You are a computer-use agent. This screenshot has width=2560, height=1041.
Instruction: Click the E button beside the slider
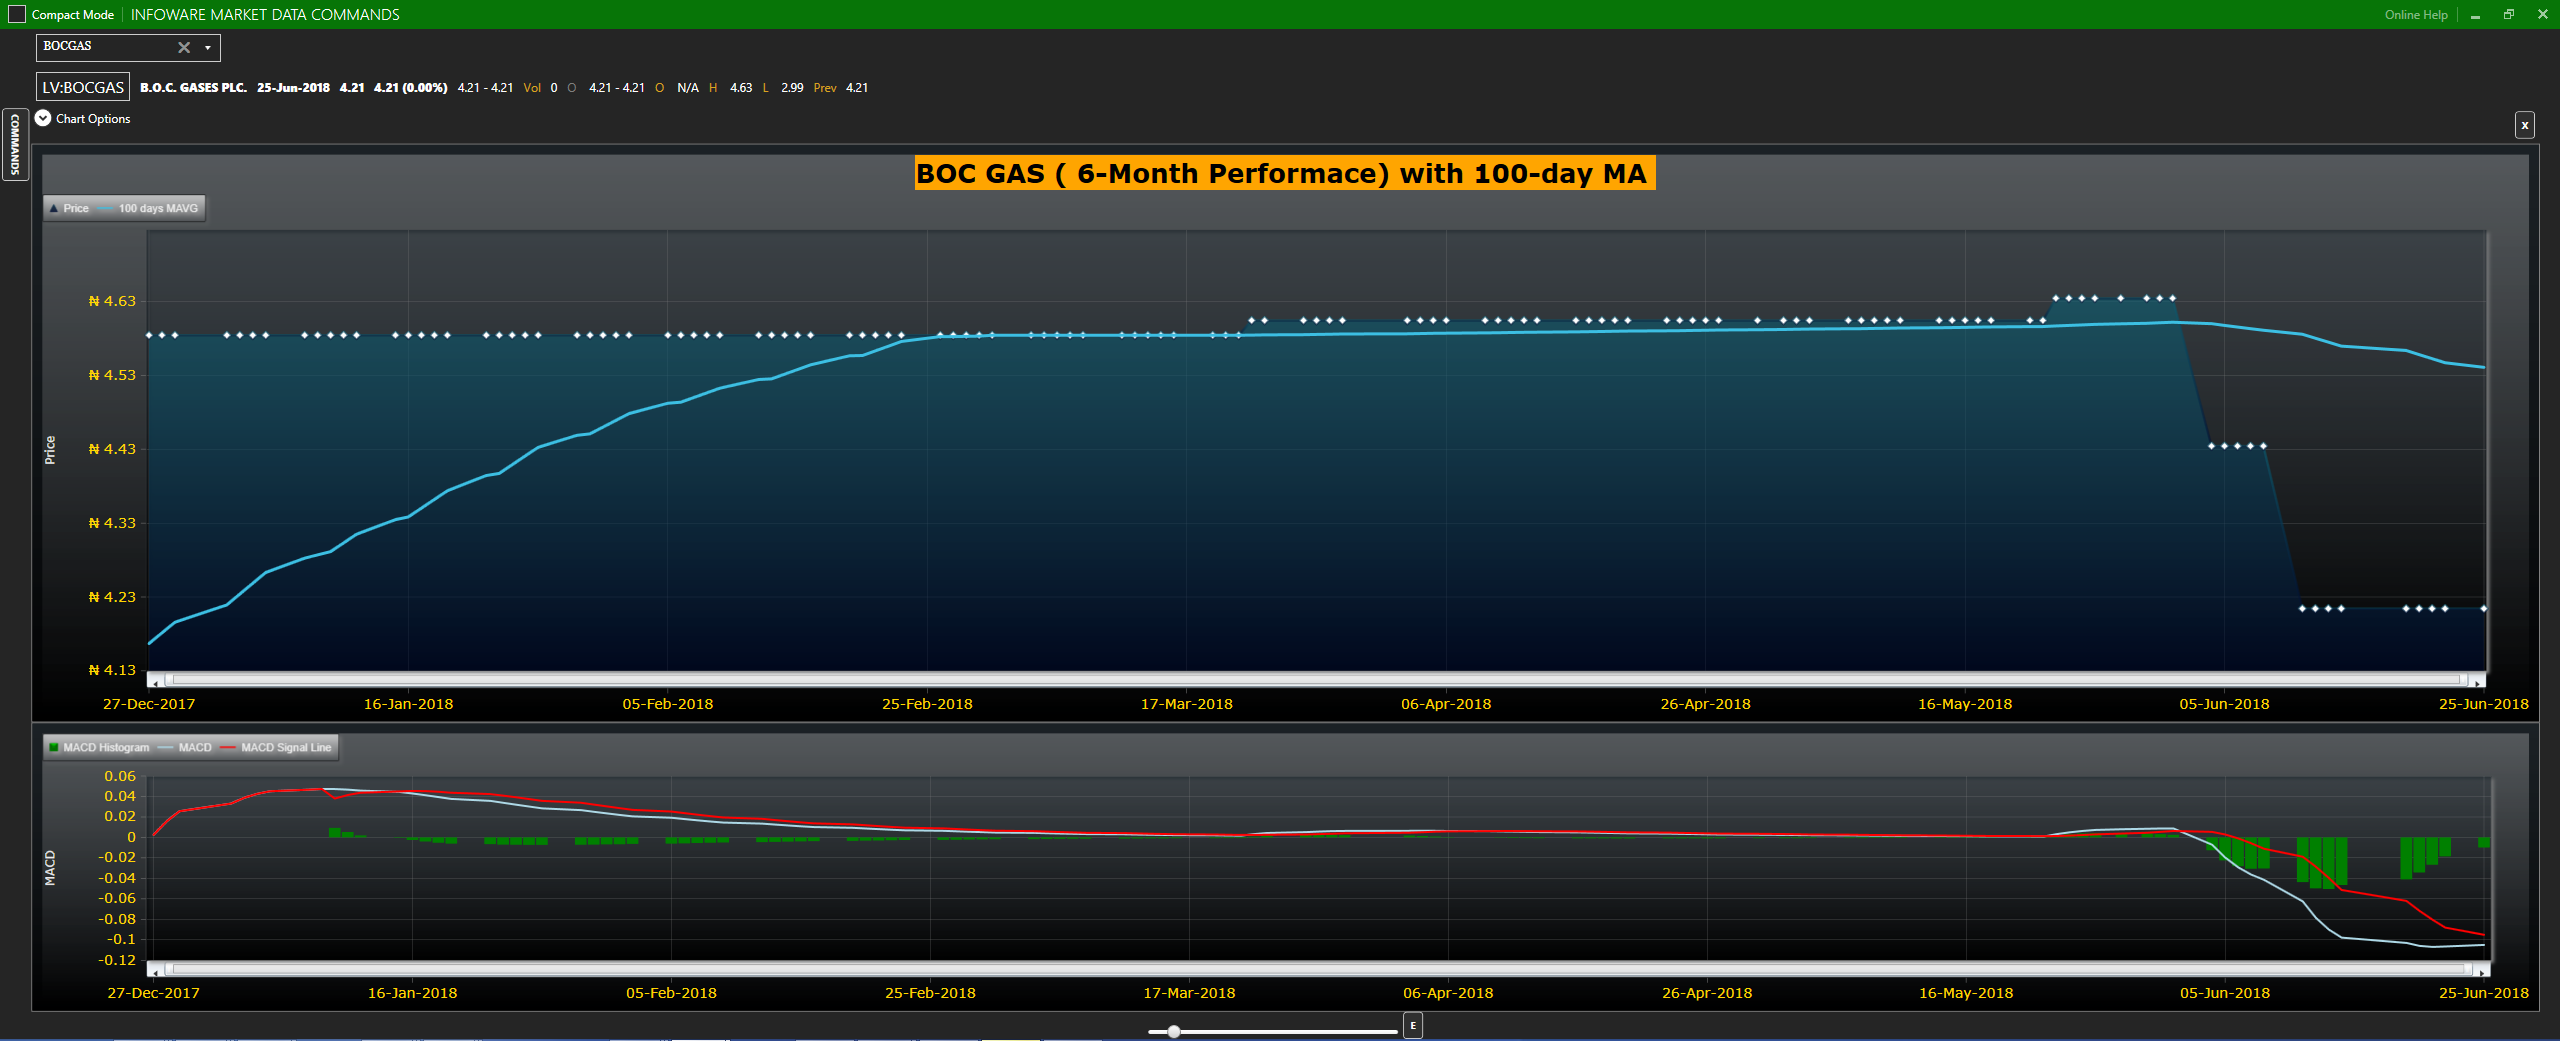pyautogui.click(x=1413, y=1026)
